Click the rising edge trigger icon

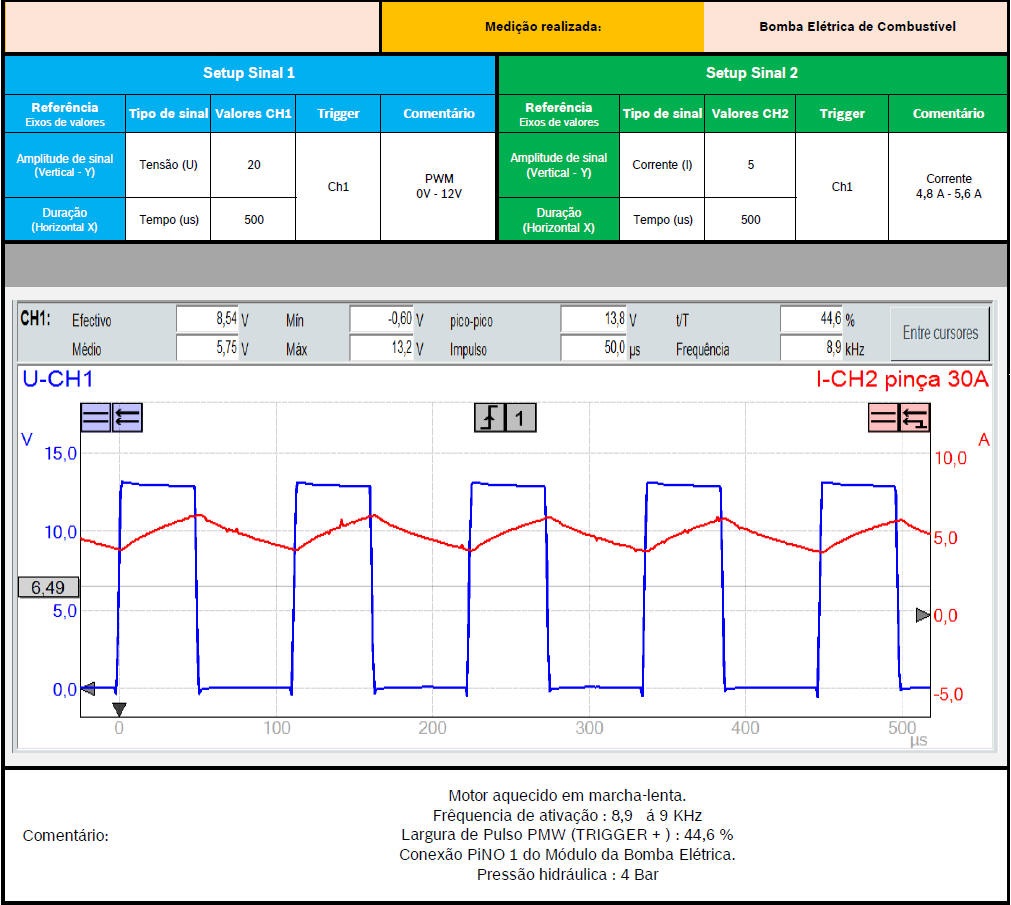[489, 418]
